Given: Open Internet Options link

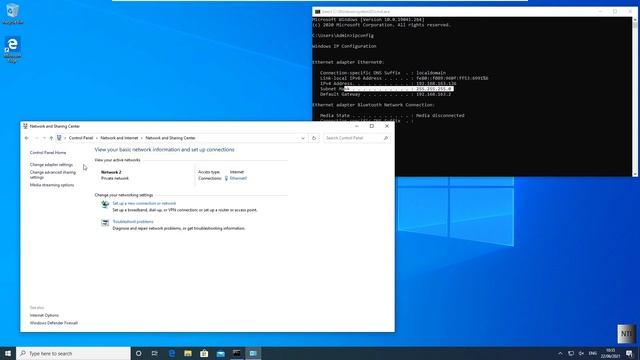Looking at the screenshot, I should [x=44, y=316].
